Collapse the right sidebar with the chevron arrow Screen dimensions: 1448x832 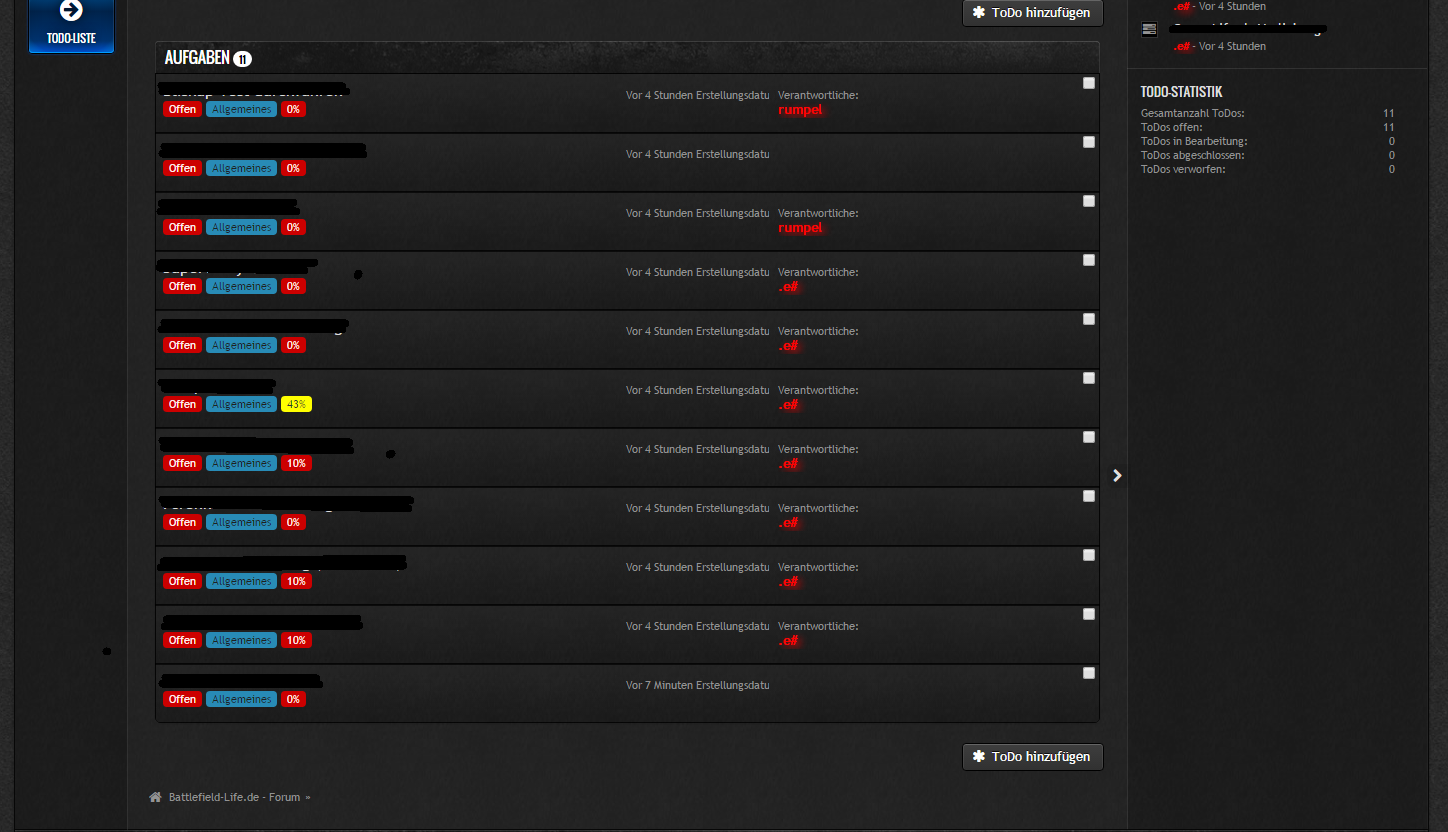click(1117, 475)
